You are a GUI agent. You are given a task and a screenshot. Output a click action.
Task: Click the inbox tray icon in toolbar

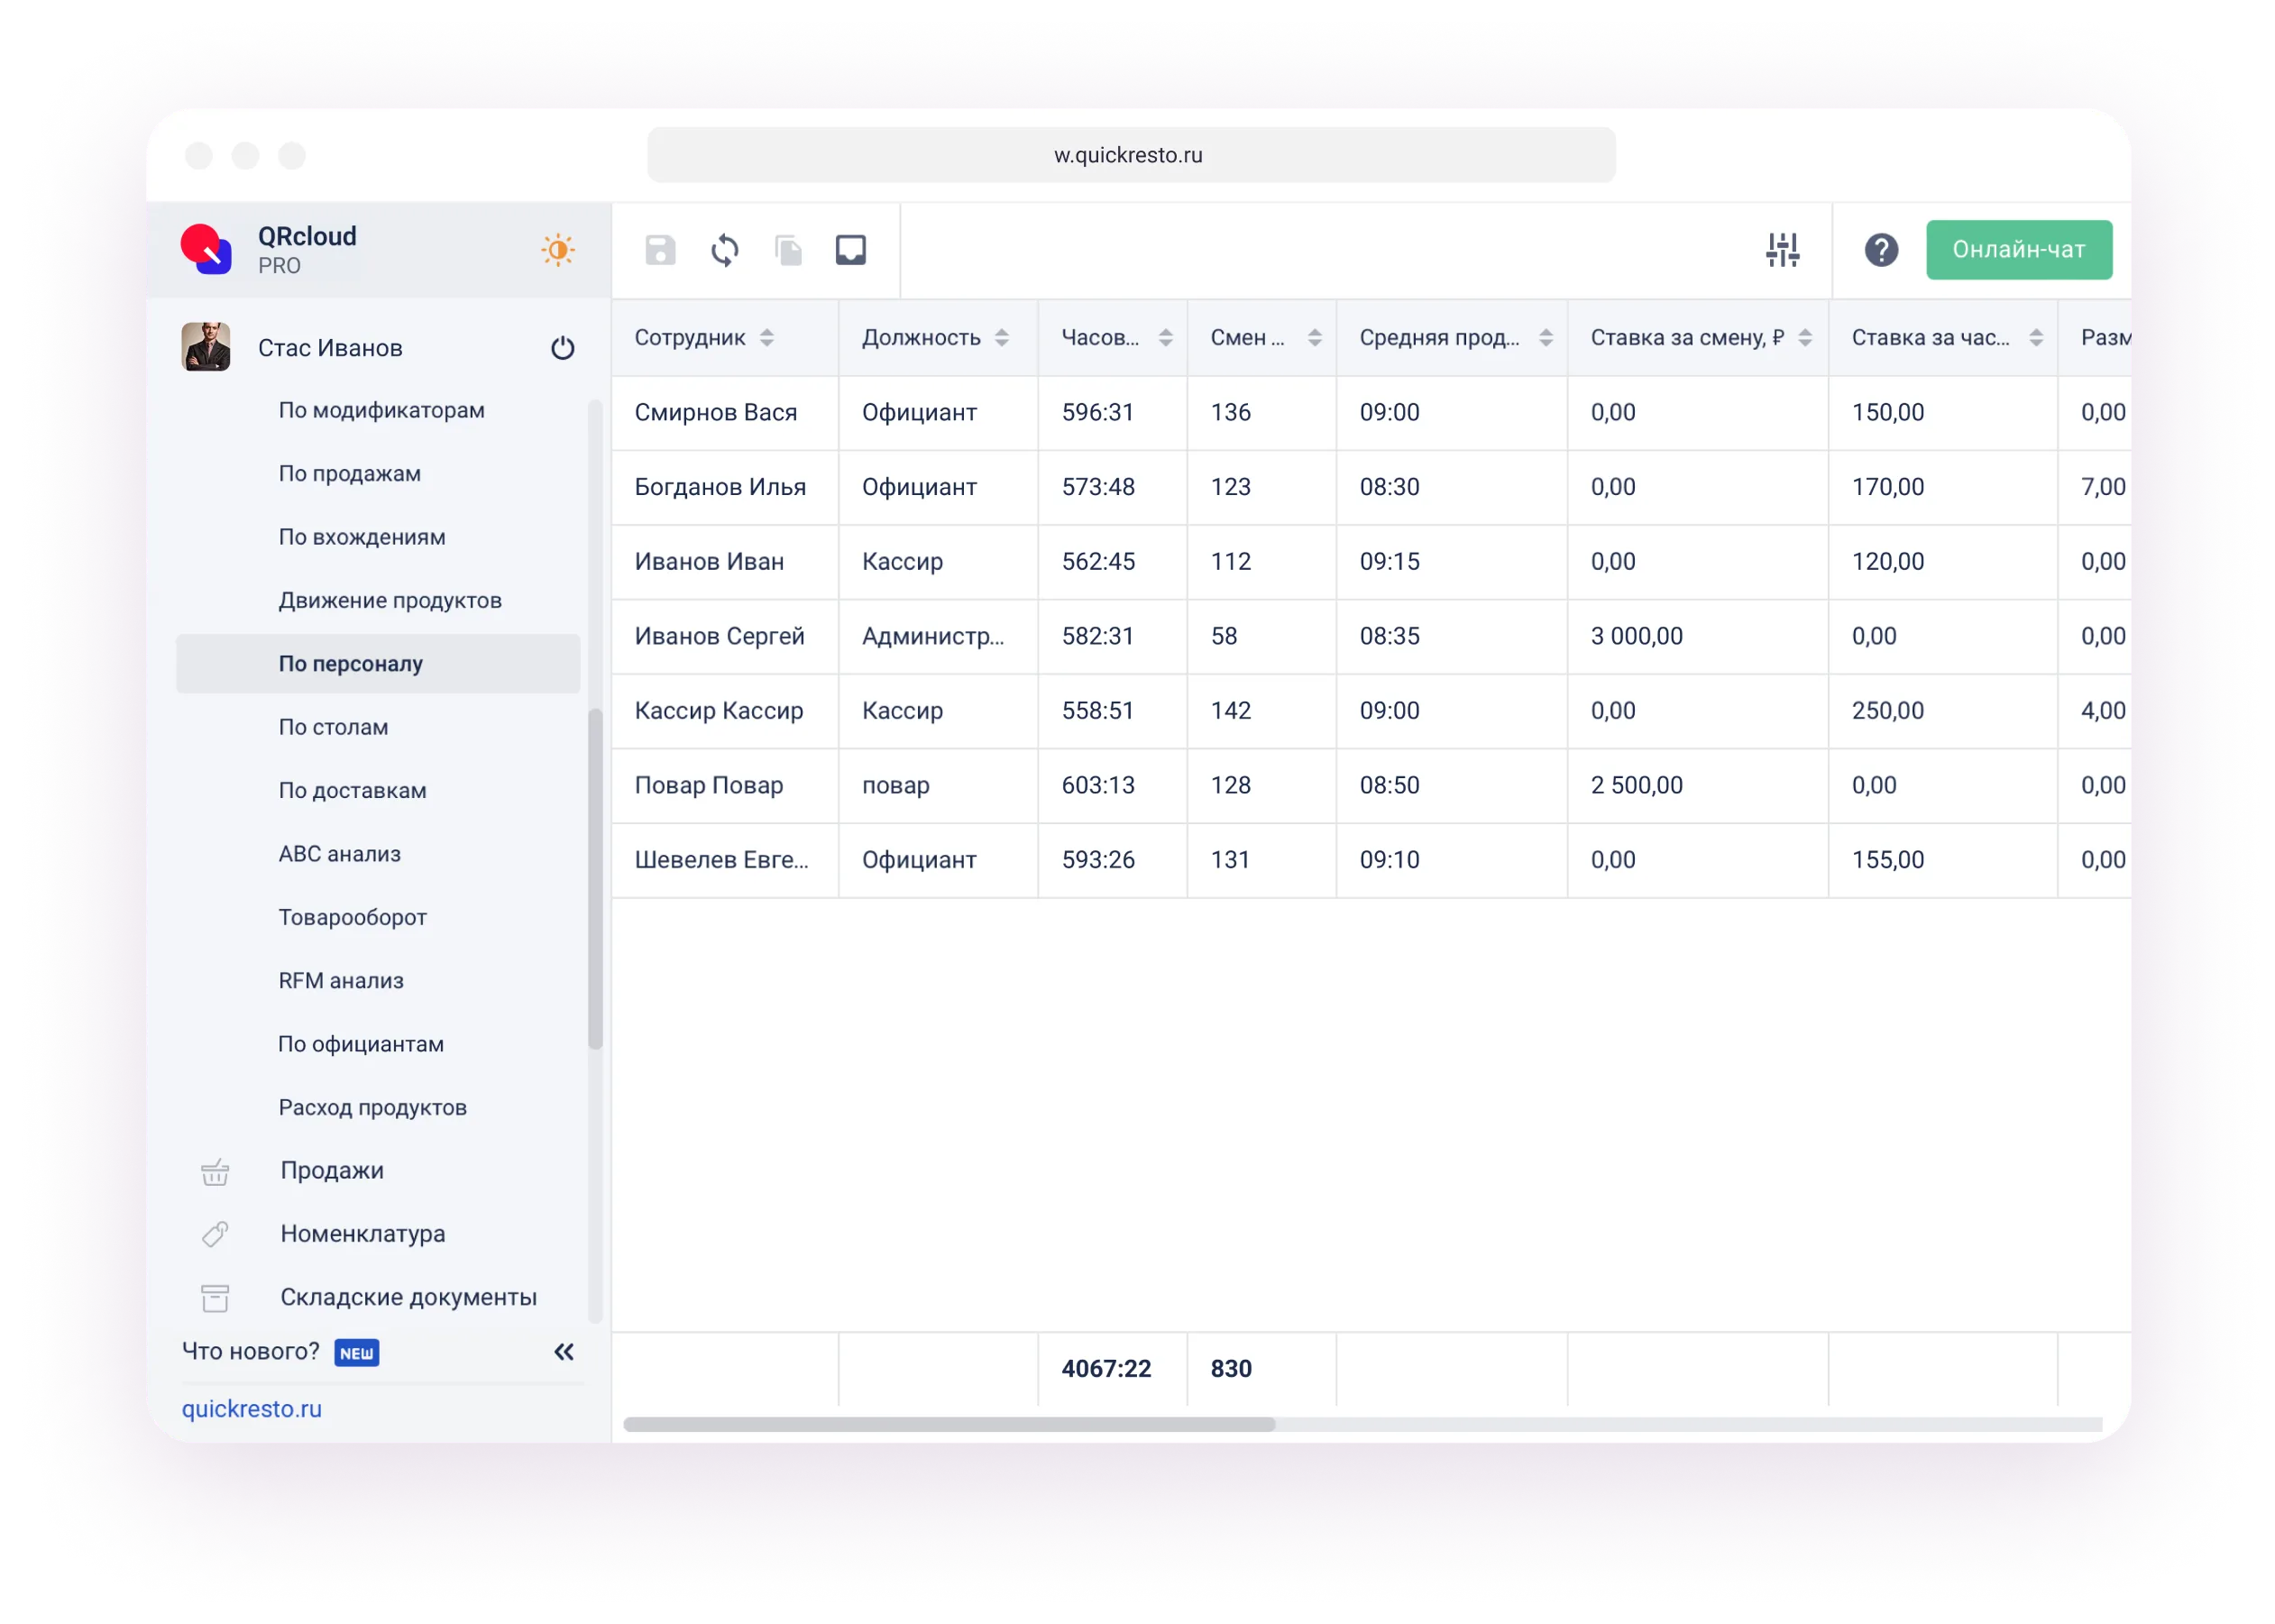[851, 250]
